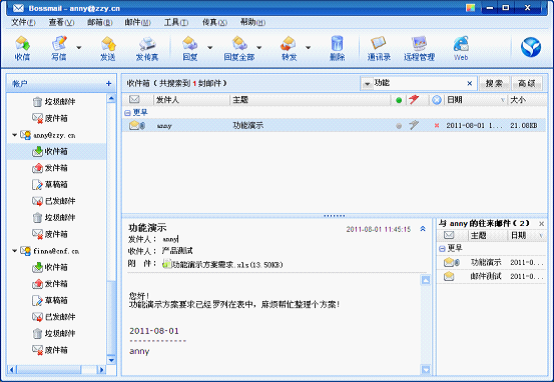554x382 pixels.
Task: Click the 发传真 send fax icon
Action: click(x=147, y=48)
